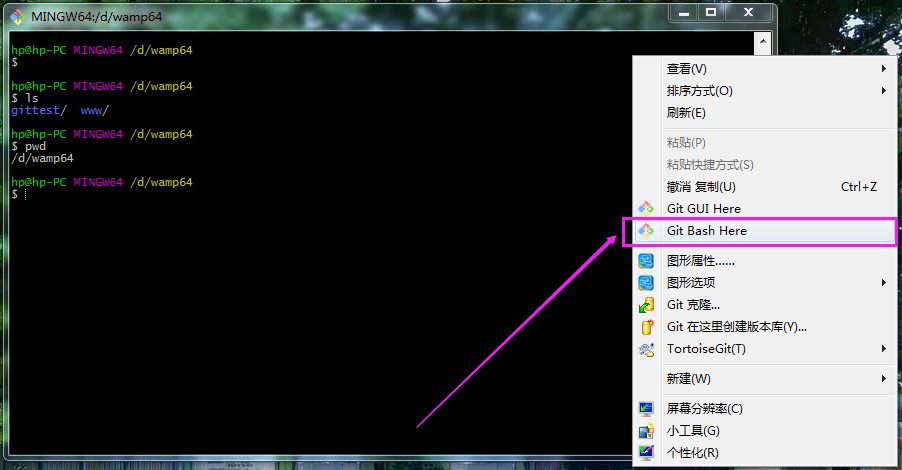Click the 图形属性 graphics icon
The height and width of the screenshot is (470, 902).
(645, 261)
